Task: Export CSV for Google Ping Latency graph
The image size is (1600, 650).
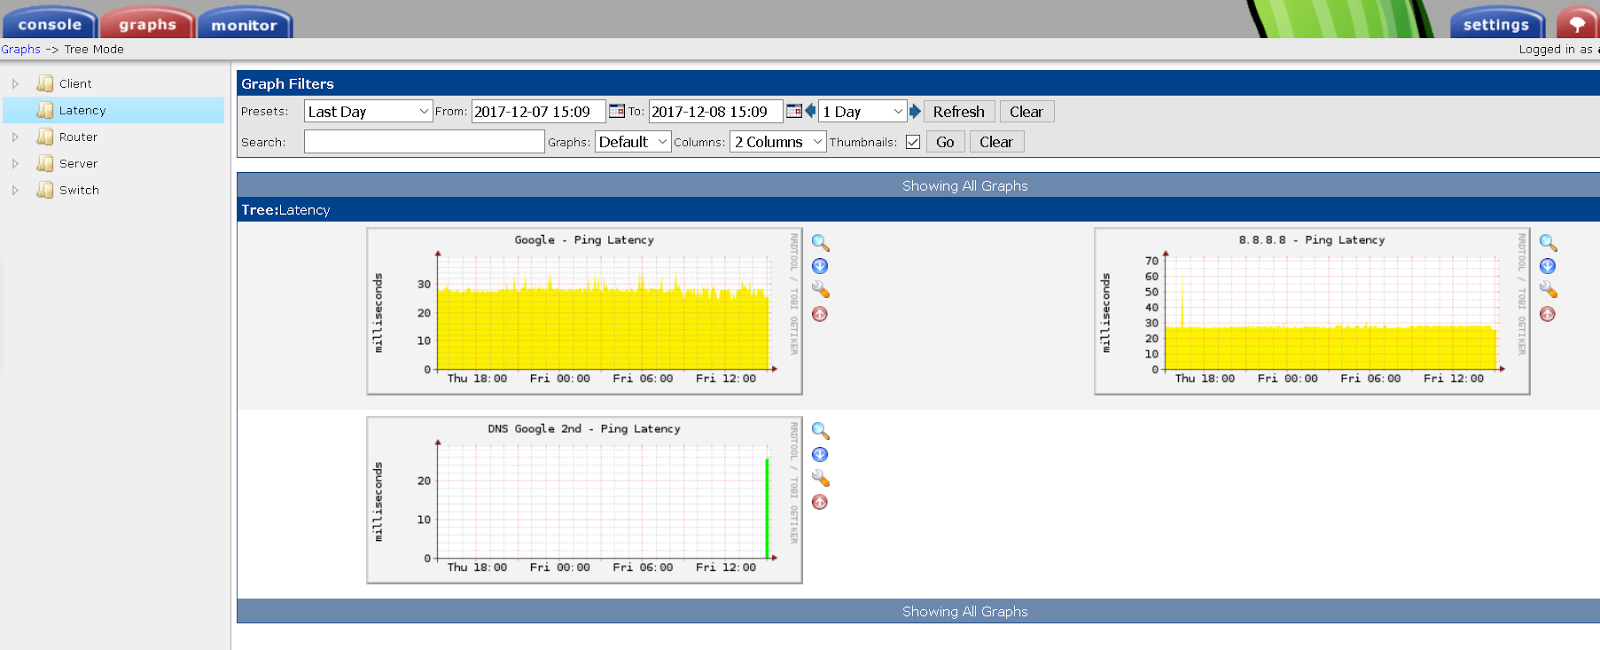Action: (820, 266)
